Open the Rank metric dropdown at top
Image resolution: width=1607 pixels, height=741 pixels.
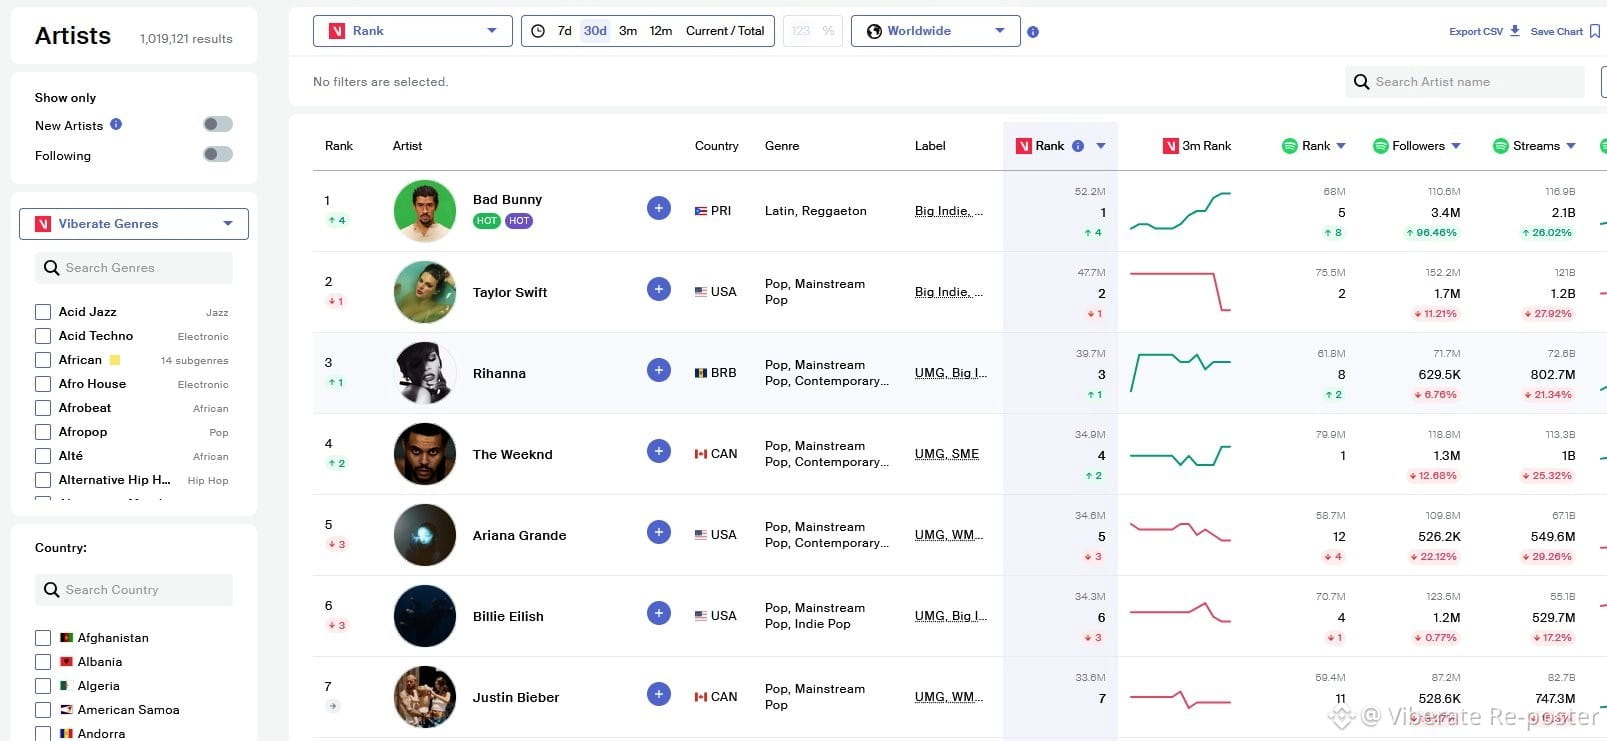(413, 31)
